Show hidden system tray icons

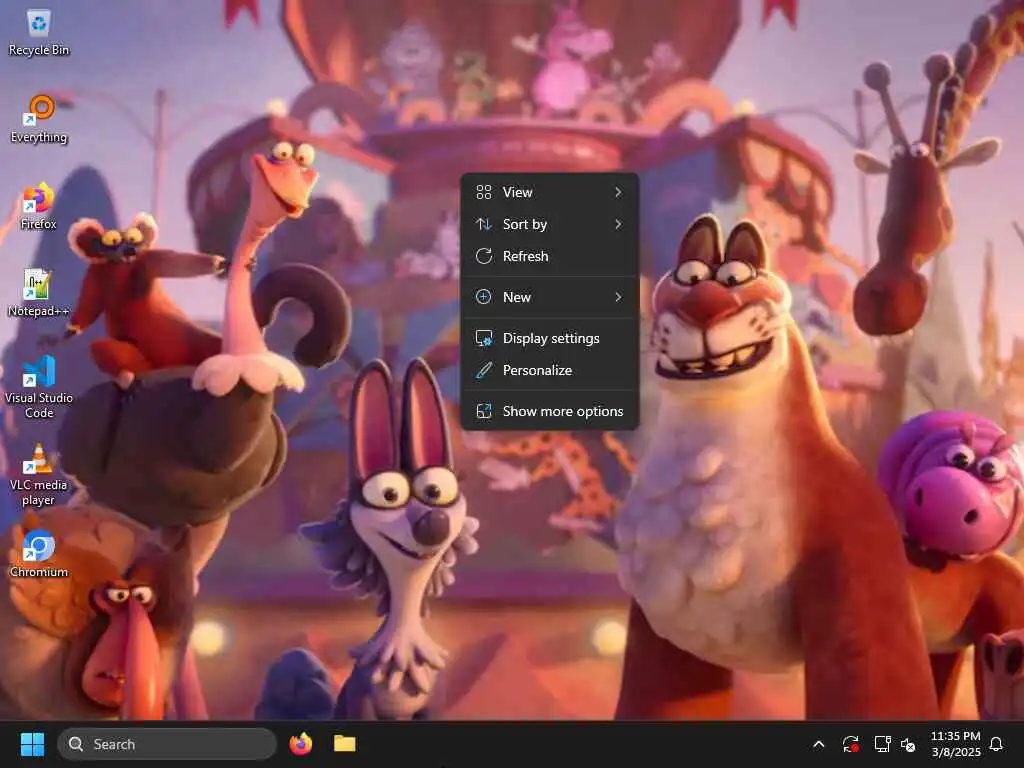(x=818, y=744)
